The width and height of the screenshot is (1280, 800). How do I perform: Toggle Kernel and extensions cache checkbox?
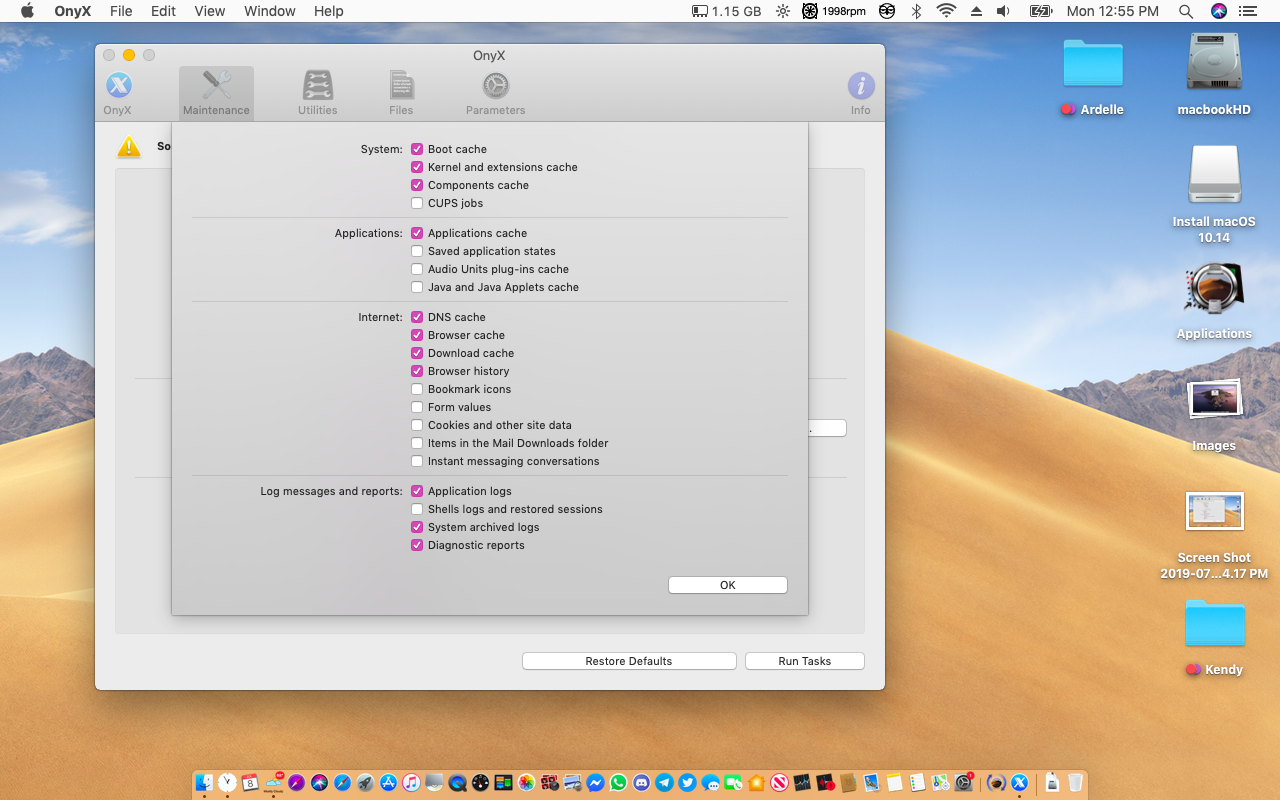[417, 167]
